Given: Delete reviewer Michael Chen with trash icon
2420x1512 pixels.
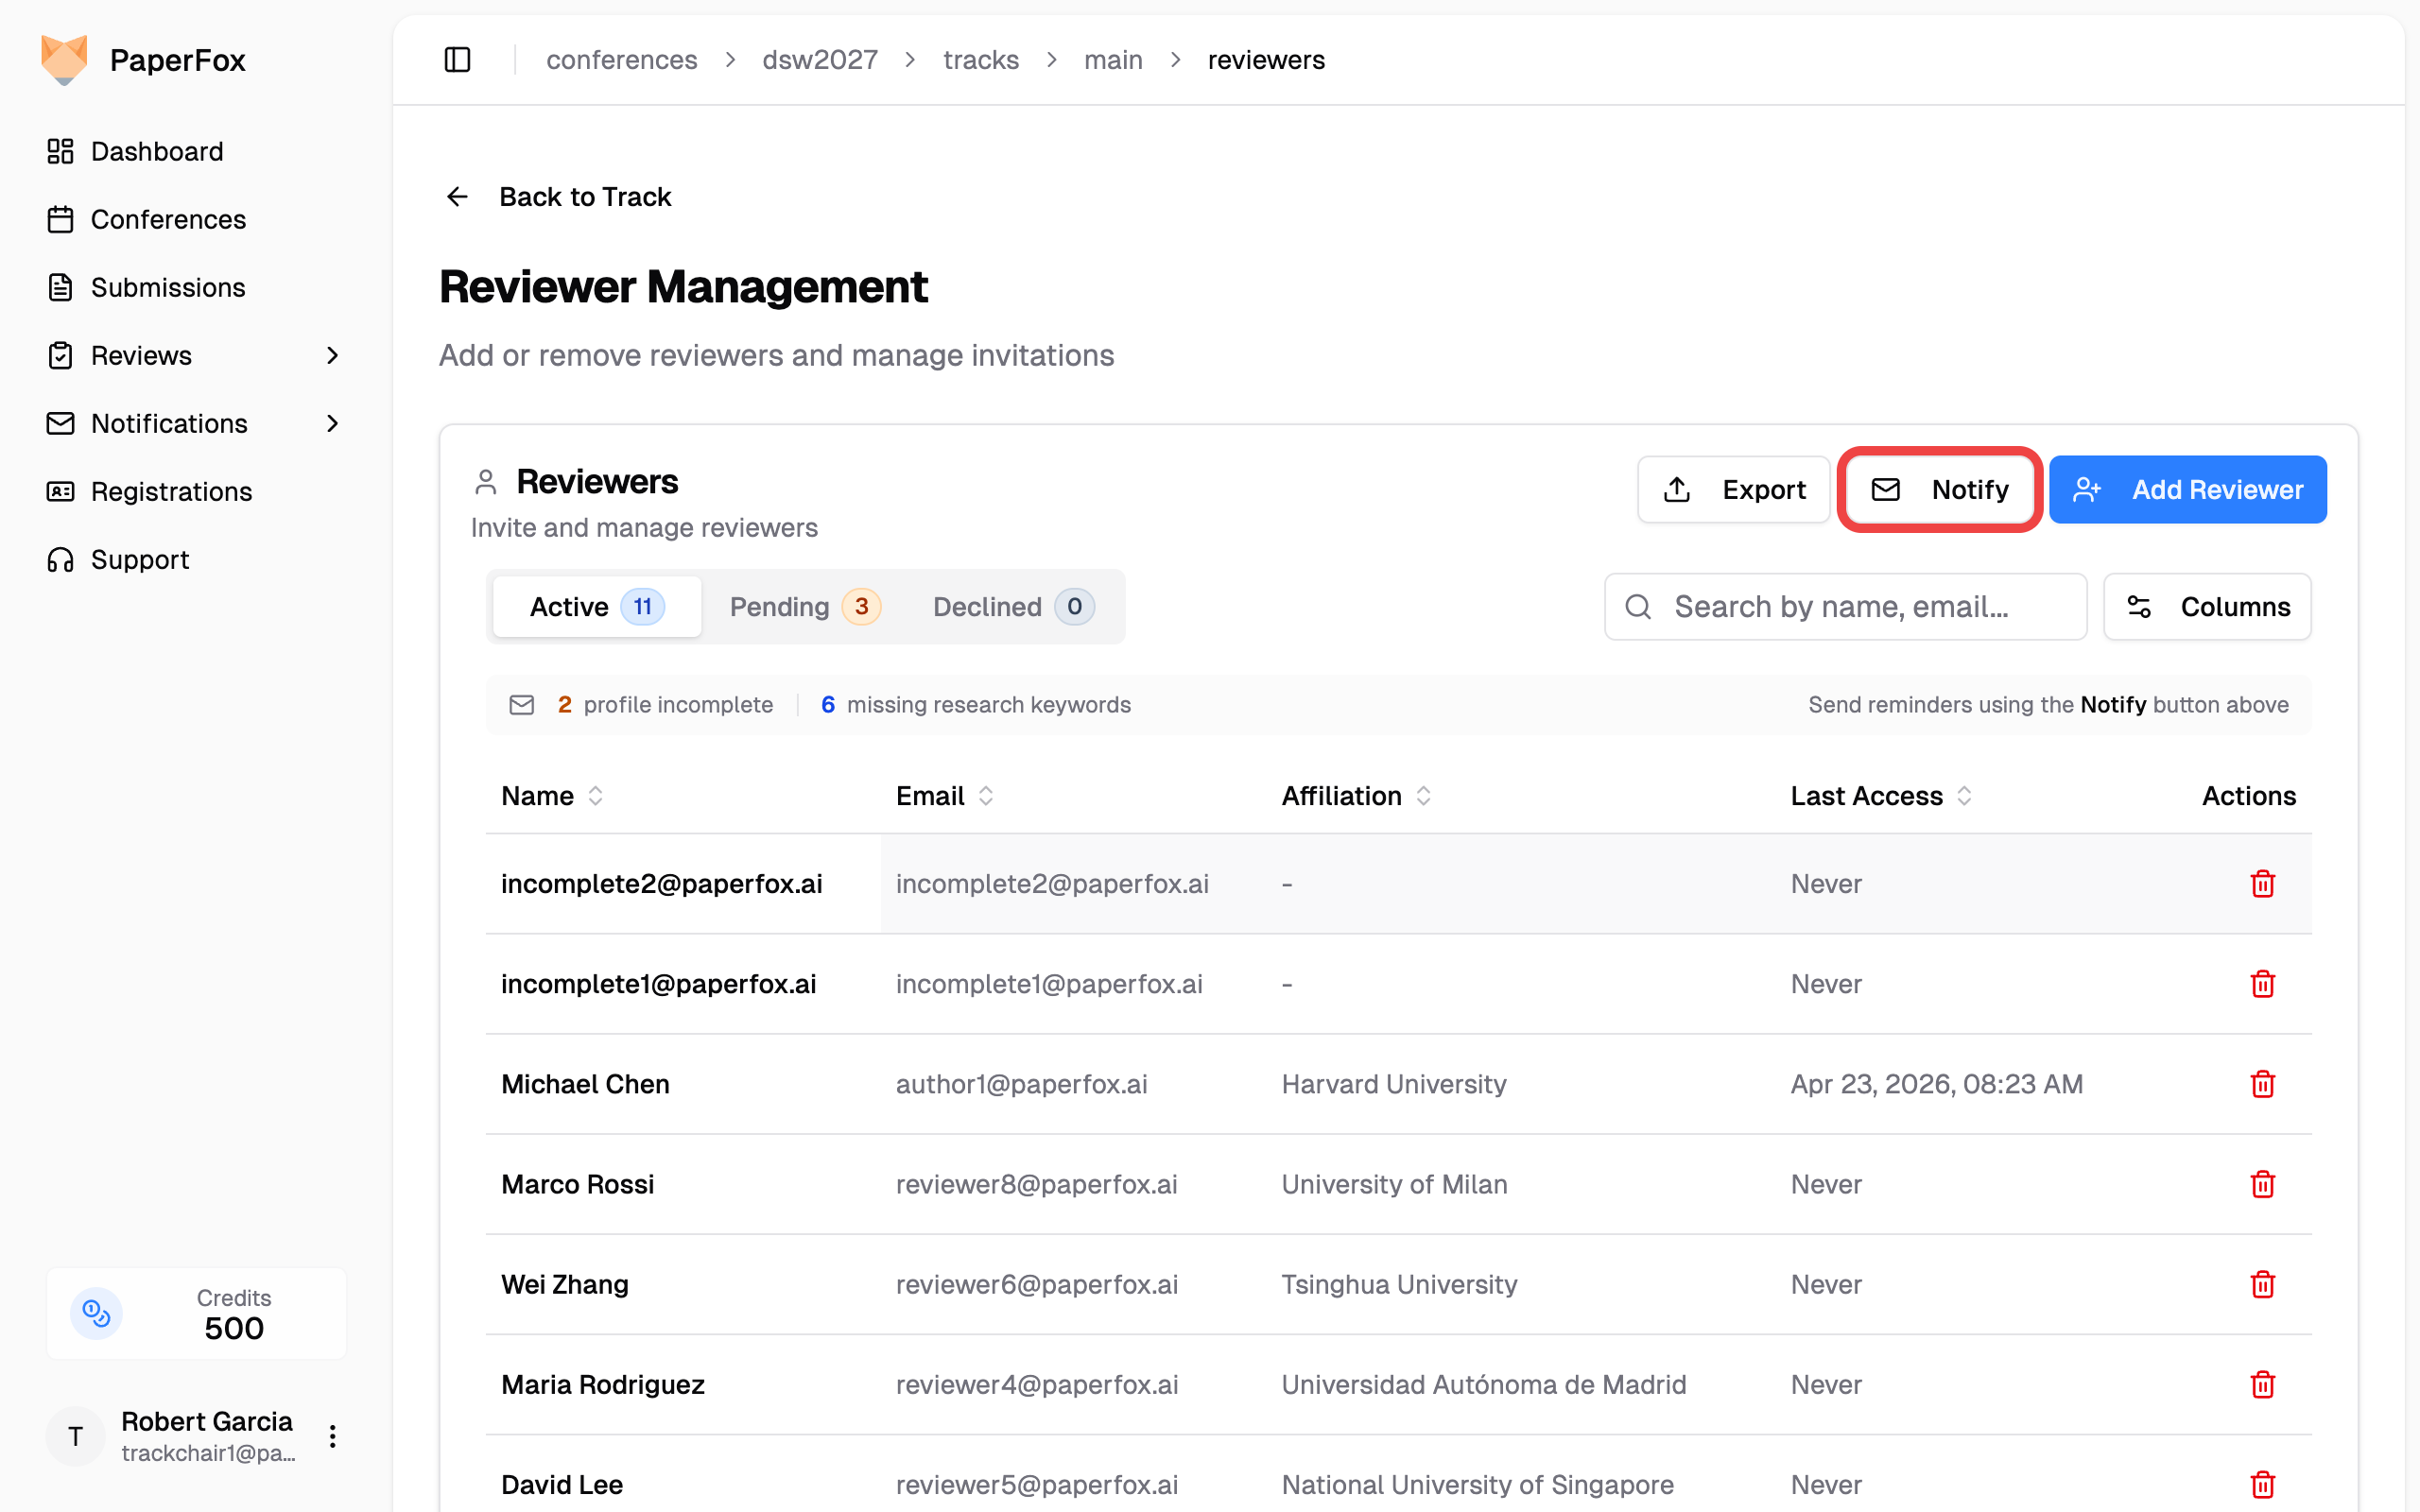Looking at the screenshot, I should tap(2262, 1084).
